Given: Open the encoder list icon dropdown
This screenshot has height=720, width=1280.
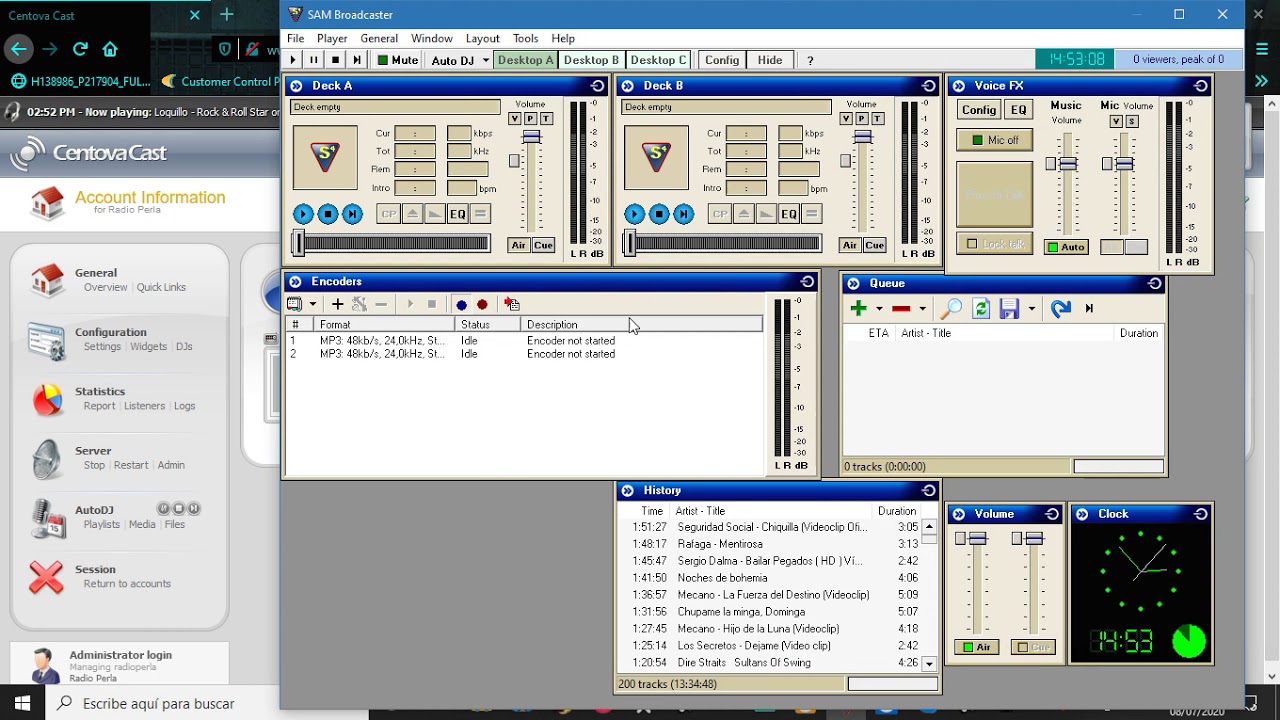Looking at the screenshot, I should coord(312,304).
